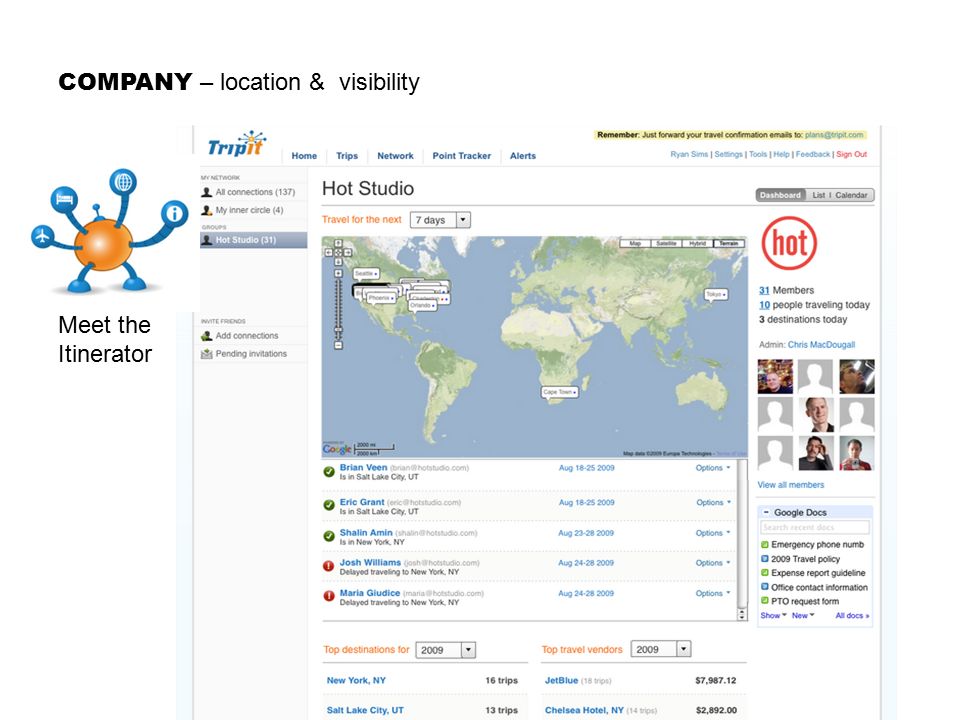Screen dimensions: 960x720
Task: Click Eric Grant's green check status icon
Action: (x=329, y=505)
